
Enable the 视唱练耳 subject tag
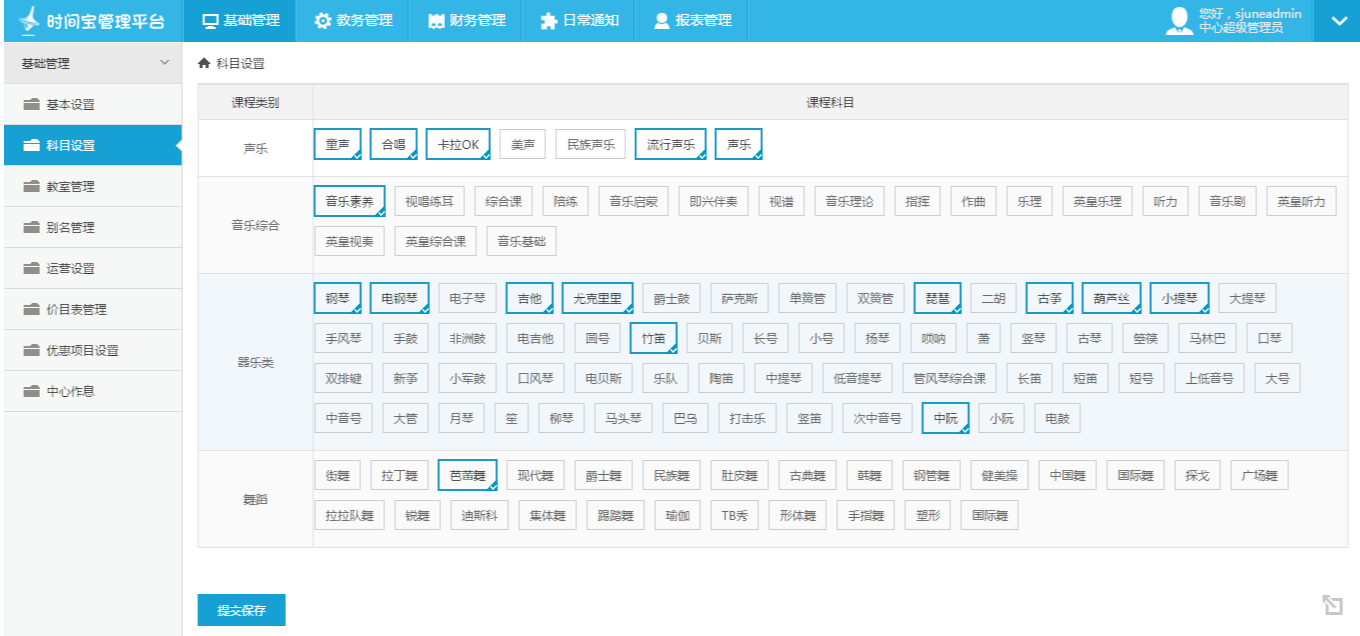[430, 201]
